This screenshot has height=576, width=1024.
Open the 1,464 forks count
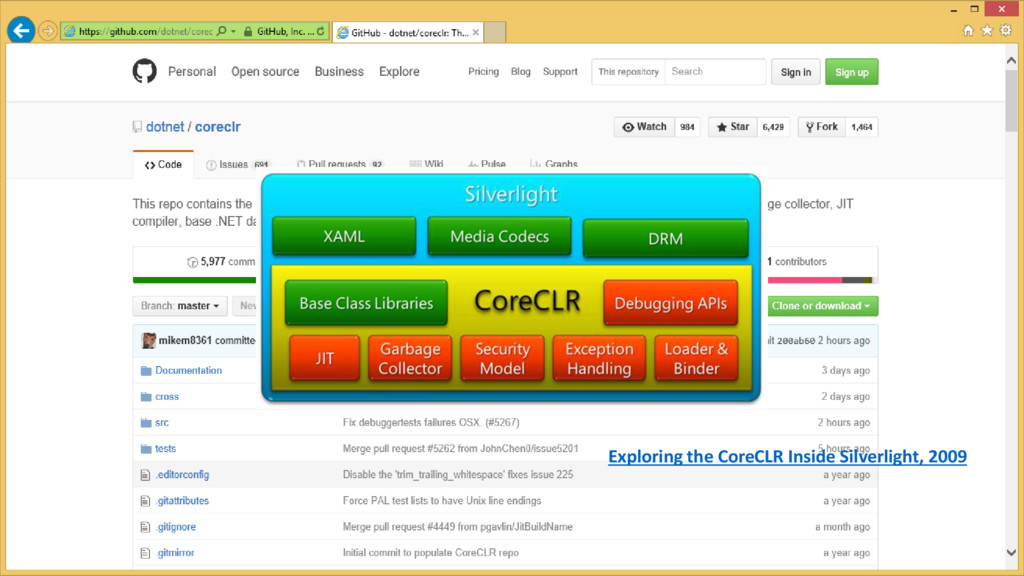point(862,127)
